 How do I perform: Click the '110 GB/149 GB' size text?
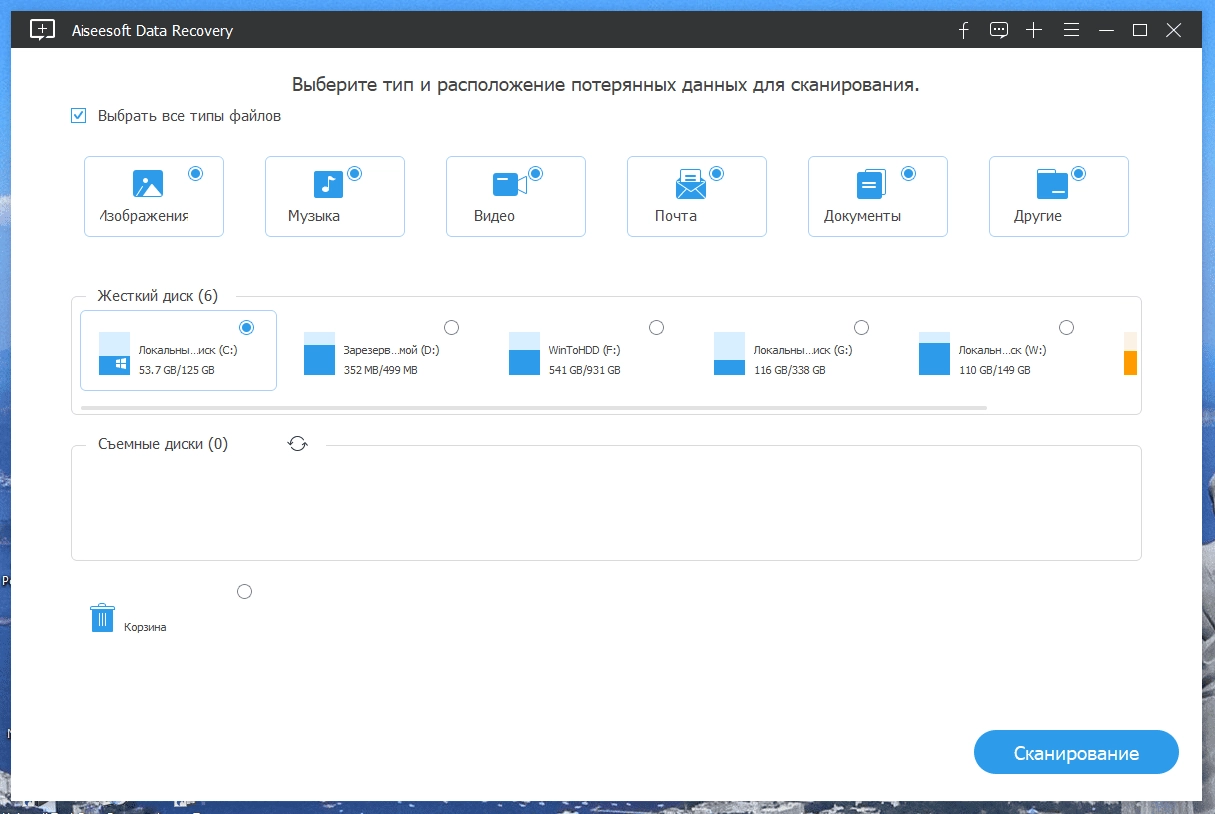[x=994, y=370]
